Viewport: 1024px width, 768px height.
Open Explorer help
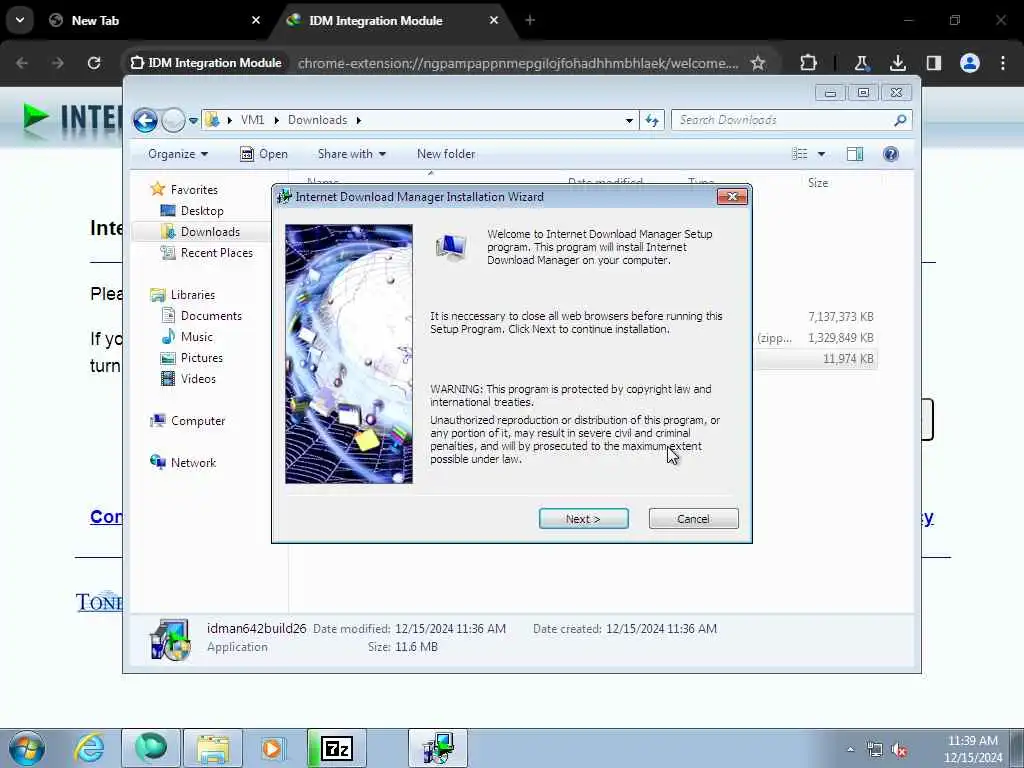(890, 154)
